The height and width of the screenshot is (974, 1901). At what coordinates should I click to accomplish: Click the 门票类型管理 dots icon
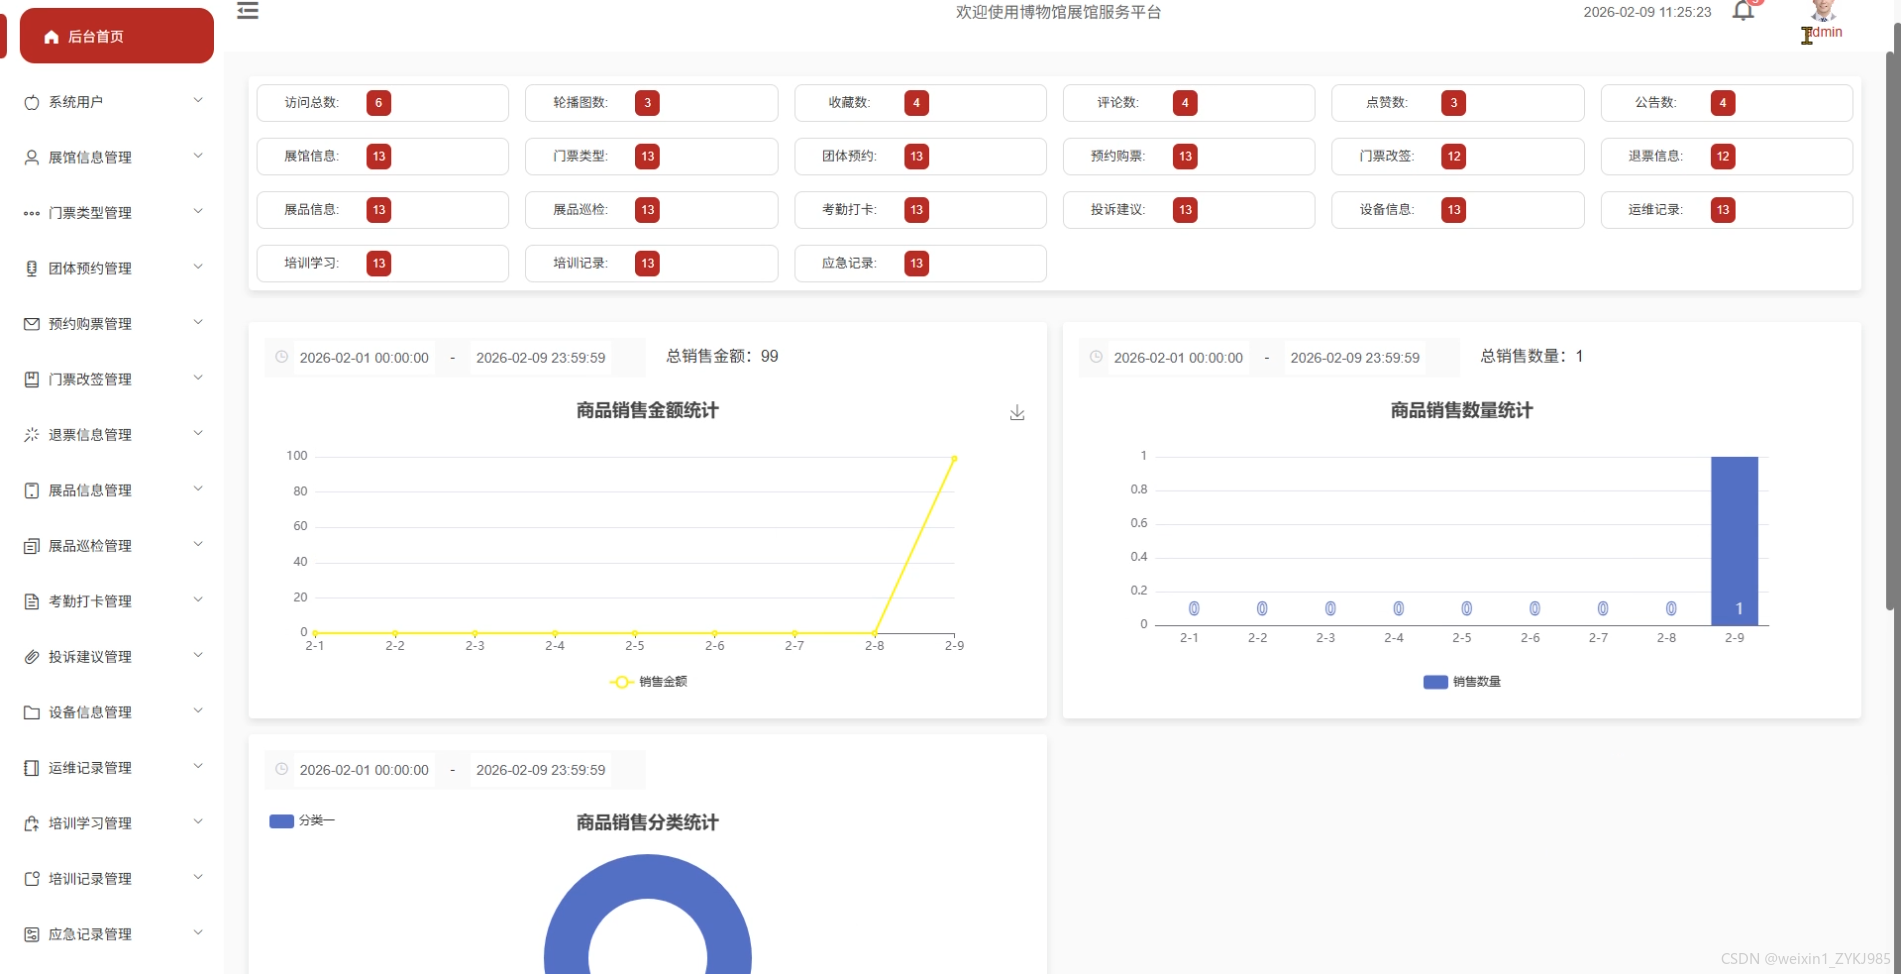(31, 213)
